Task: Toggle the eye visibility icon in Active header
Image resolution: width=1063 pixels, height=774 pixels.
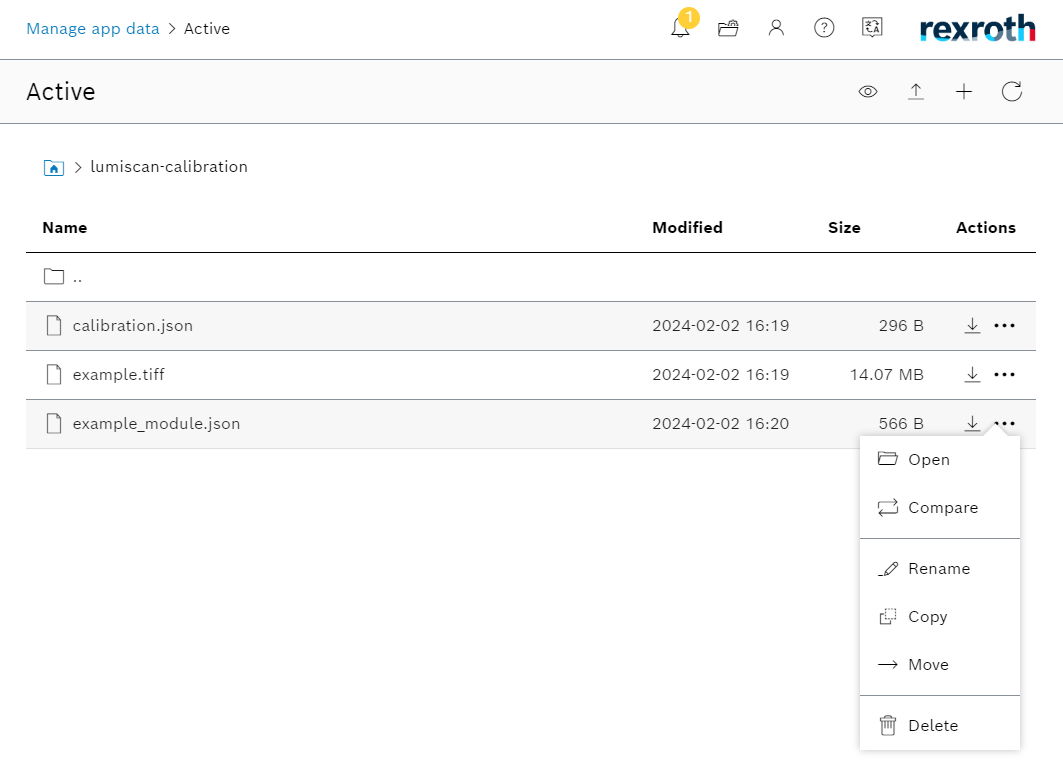Action: click(x=868, y=91)
